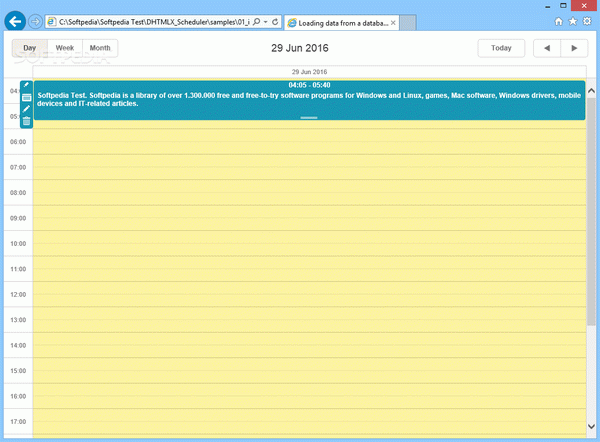Minimize the browser window

pos(548,6)
